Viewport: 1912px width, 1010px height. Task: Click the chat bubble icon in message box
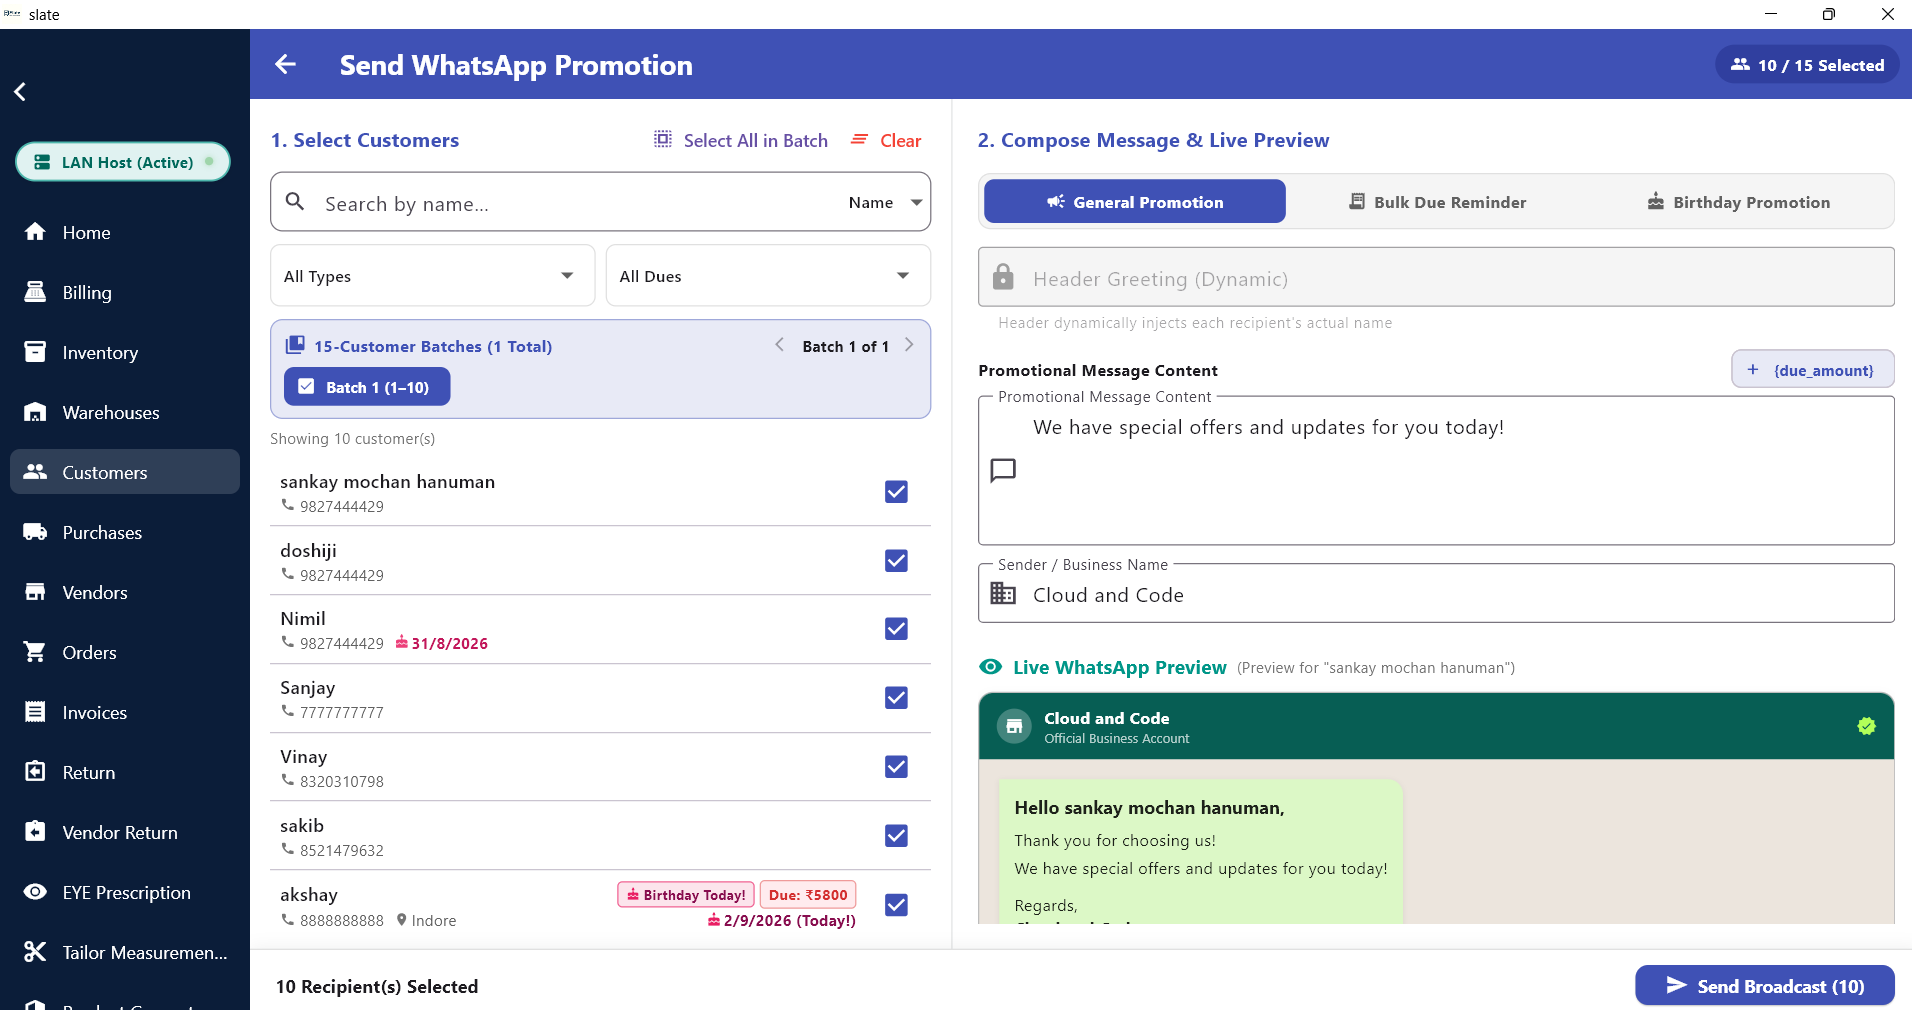click(1003, 470)
